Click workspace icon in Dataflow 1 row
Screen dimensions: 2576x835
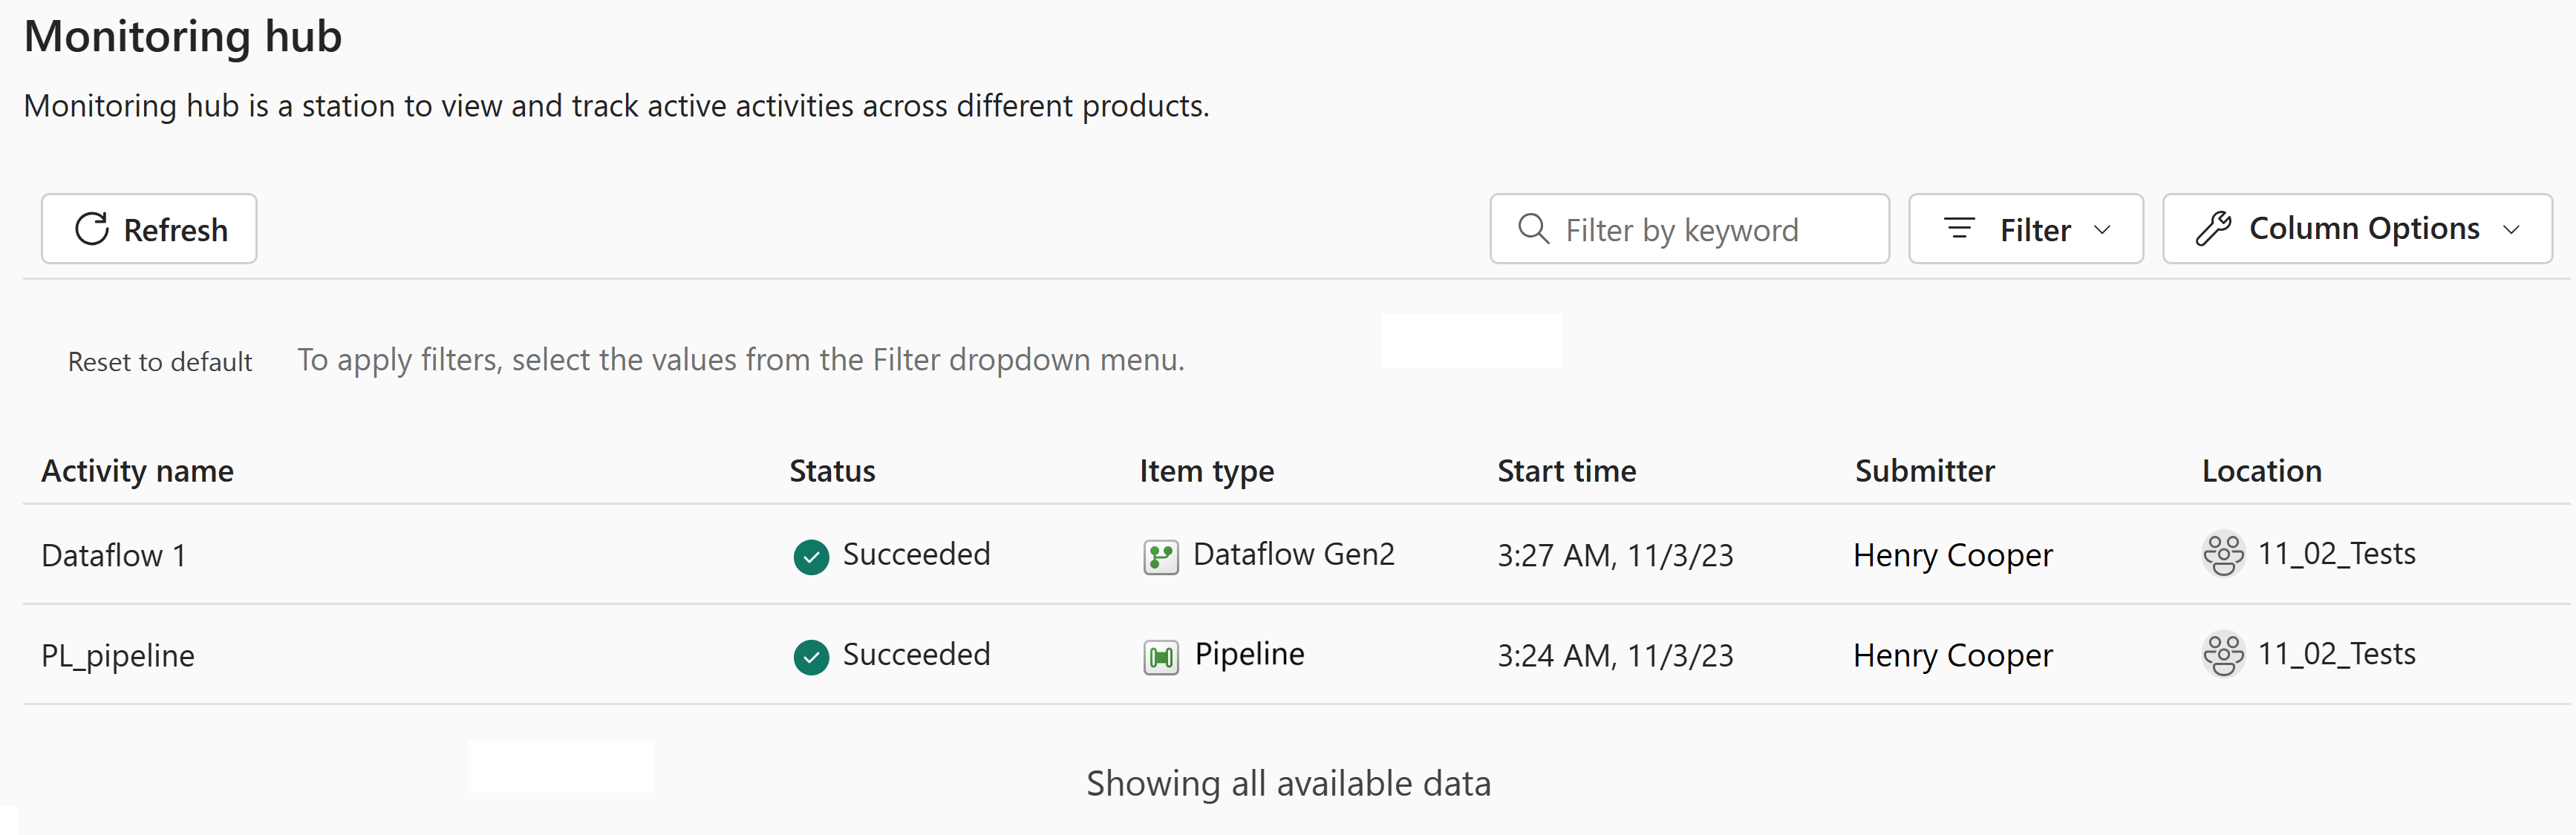tap(2223, 554)
